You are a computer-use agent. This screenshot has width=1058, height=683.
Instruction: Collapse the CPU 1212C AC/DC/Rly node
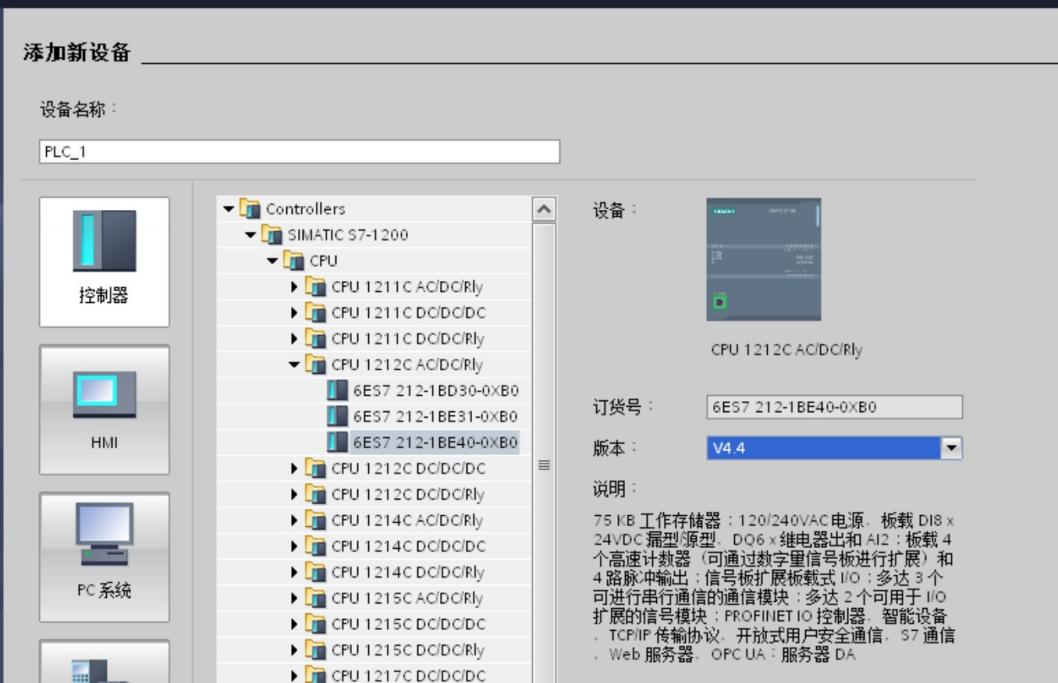click(294, 364)
